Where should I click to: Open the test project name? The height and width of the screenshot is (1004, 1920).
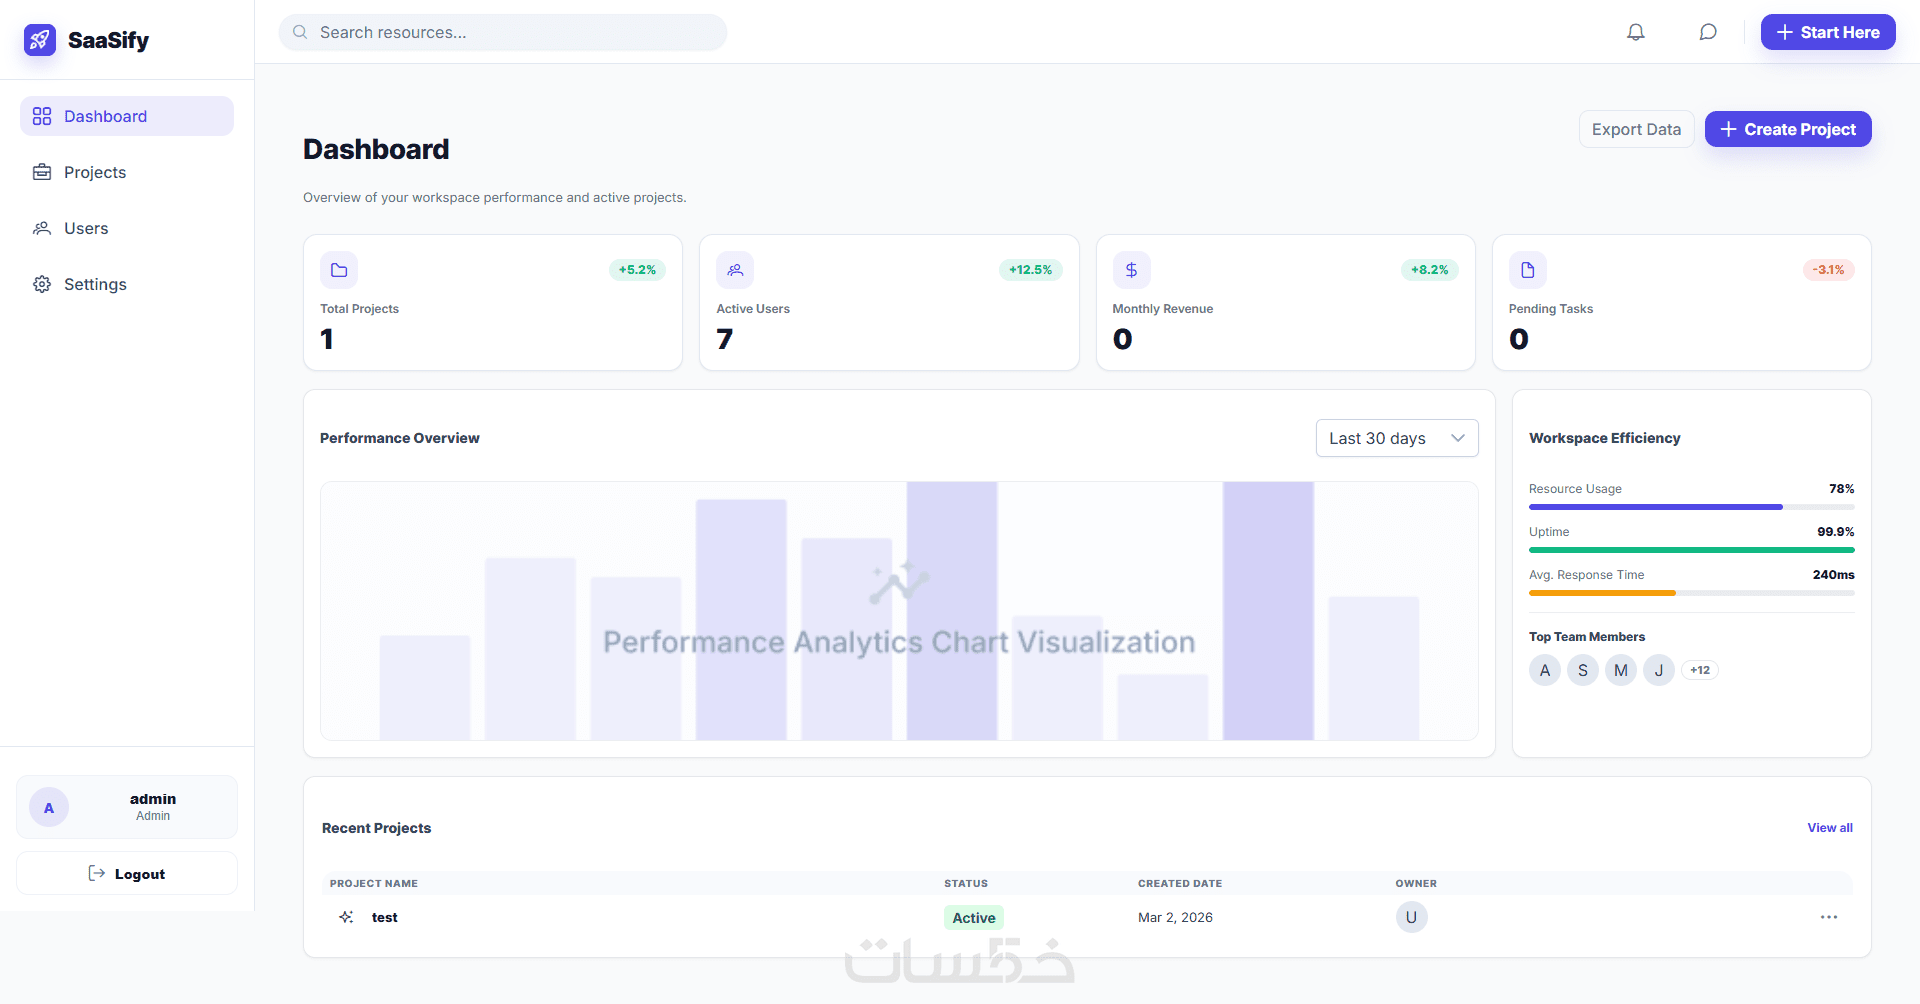385,917
